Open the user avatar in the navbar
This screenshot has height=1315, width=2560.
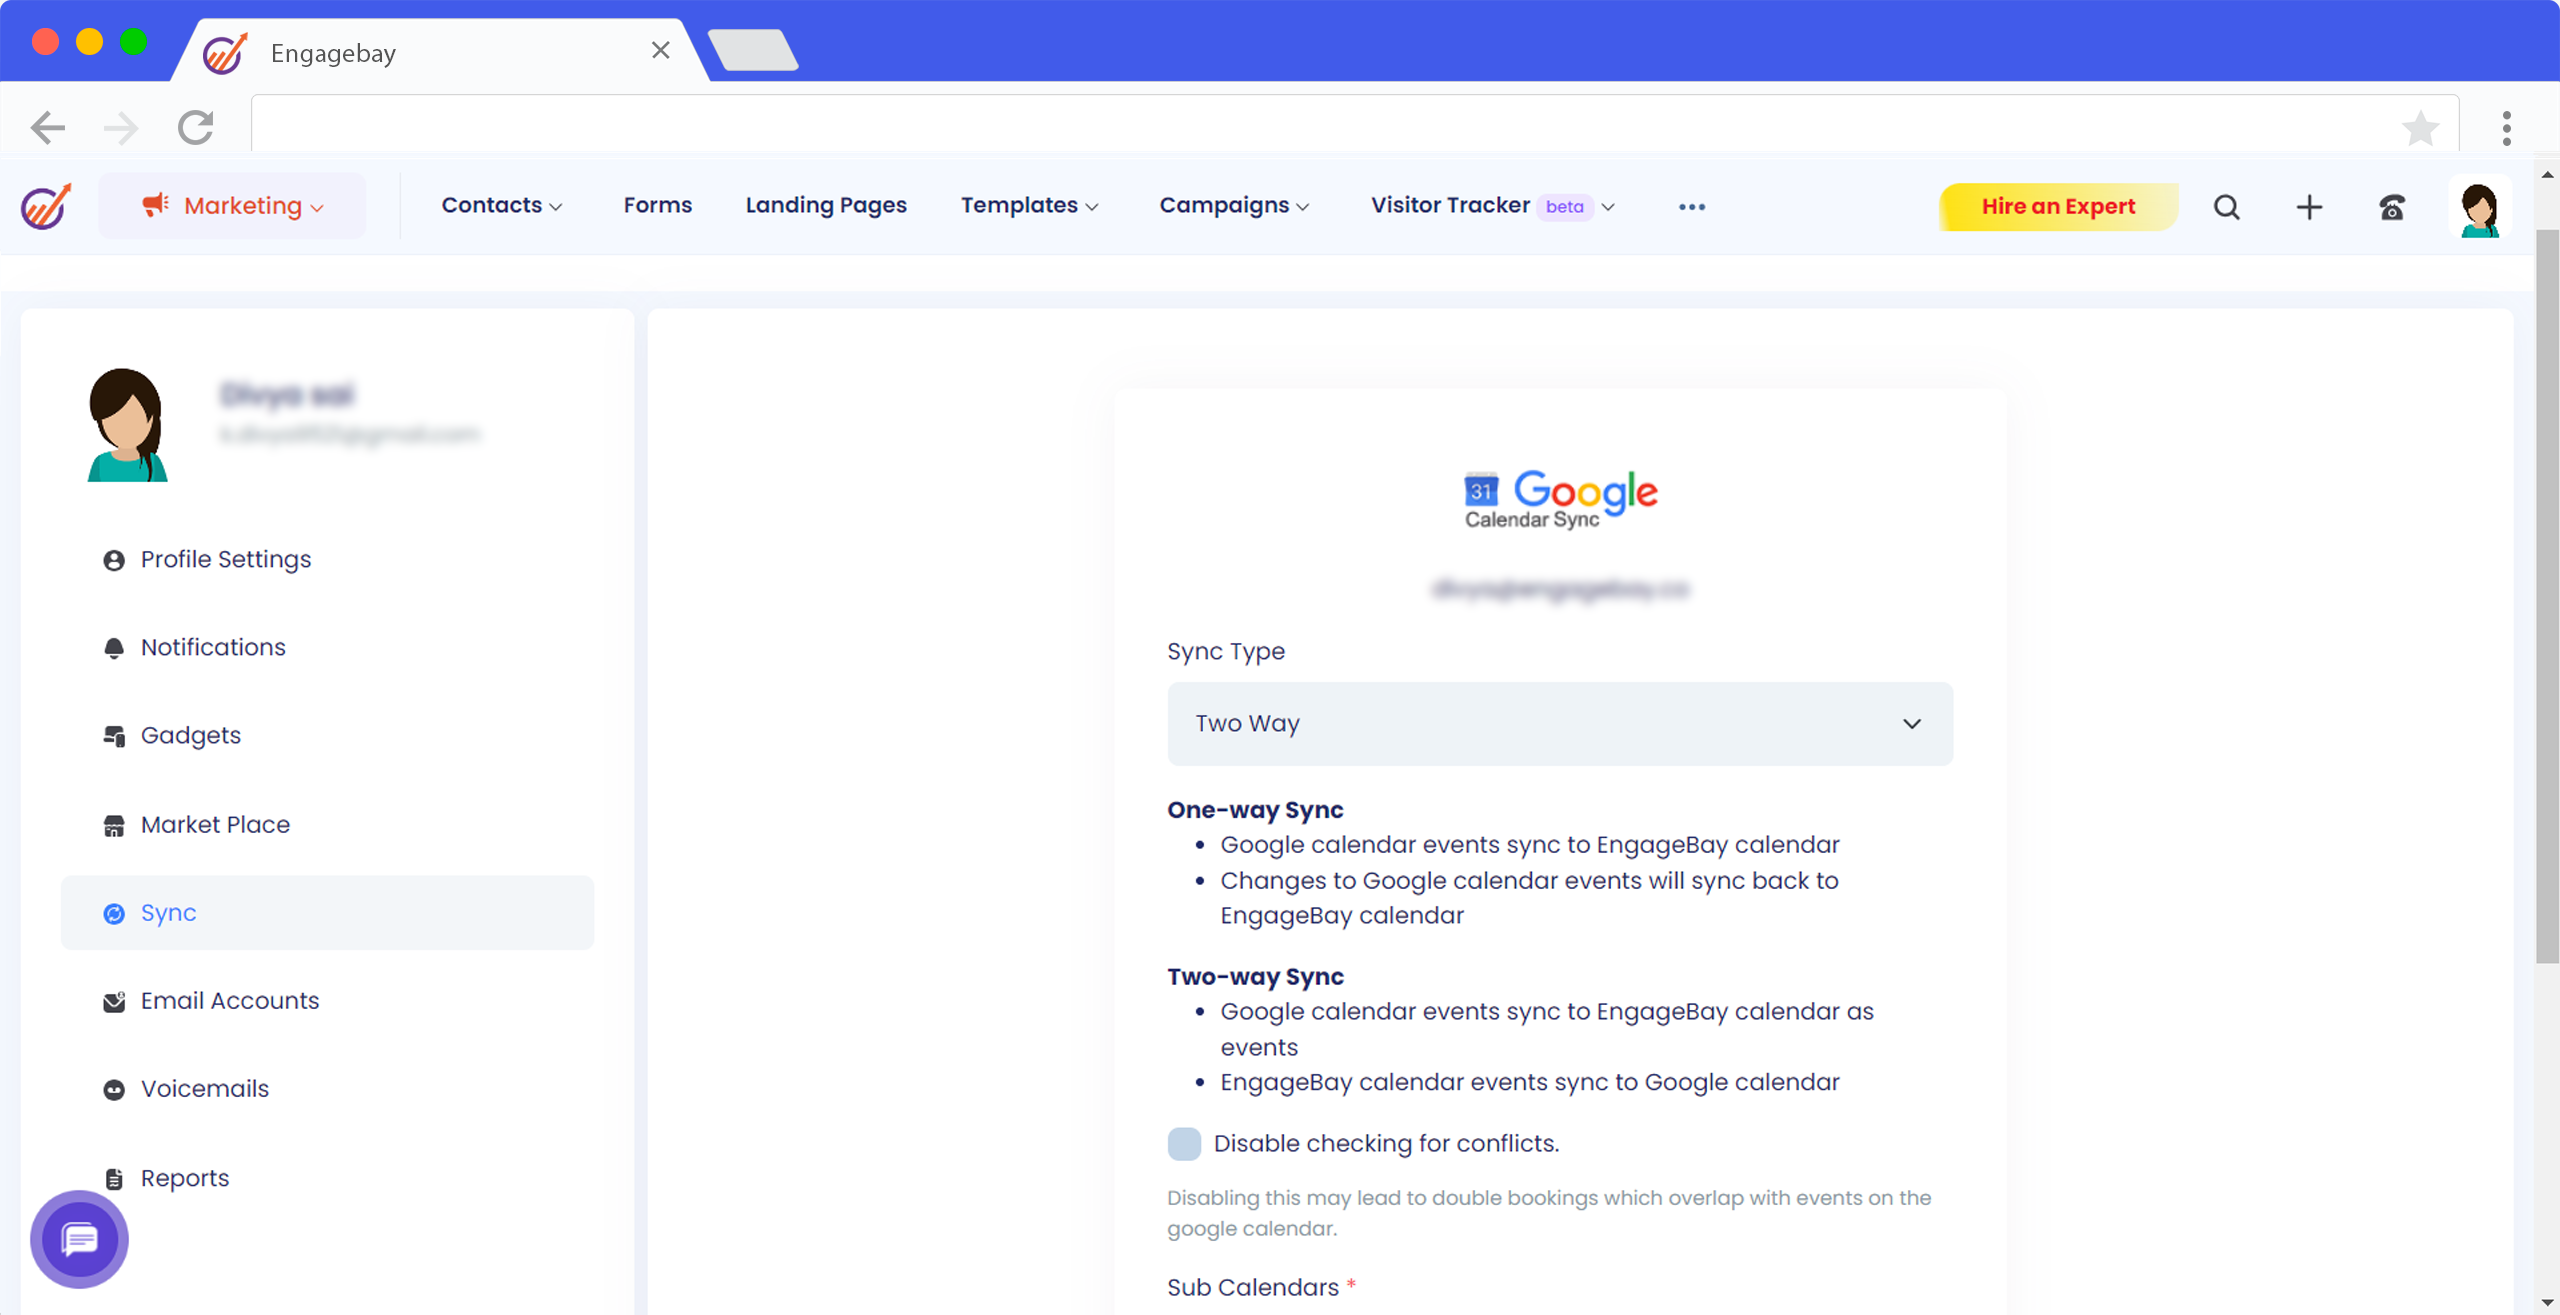click(x=2480, y=207)
